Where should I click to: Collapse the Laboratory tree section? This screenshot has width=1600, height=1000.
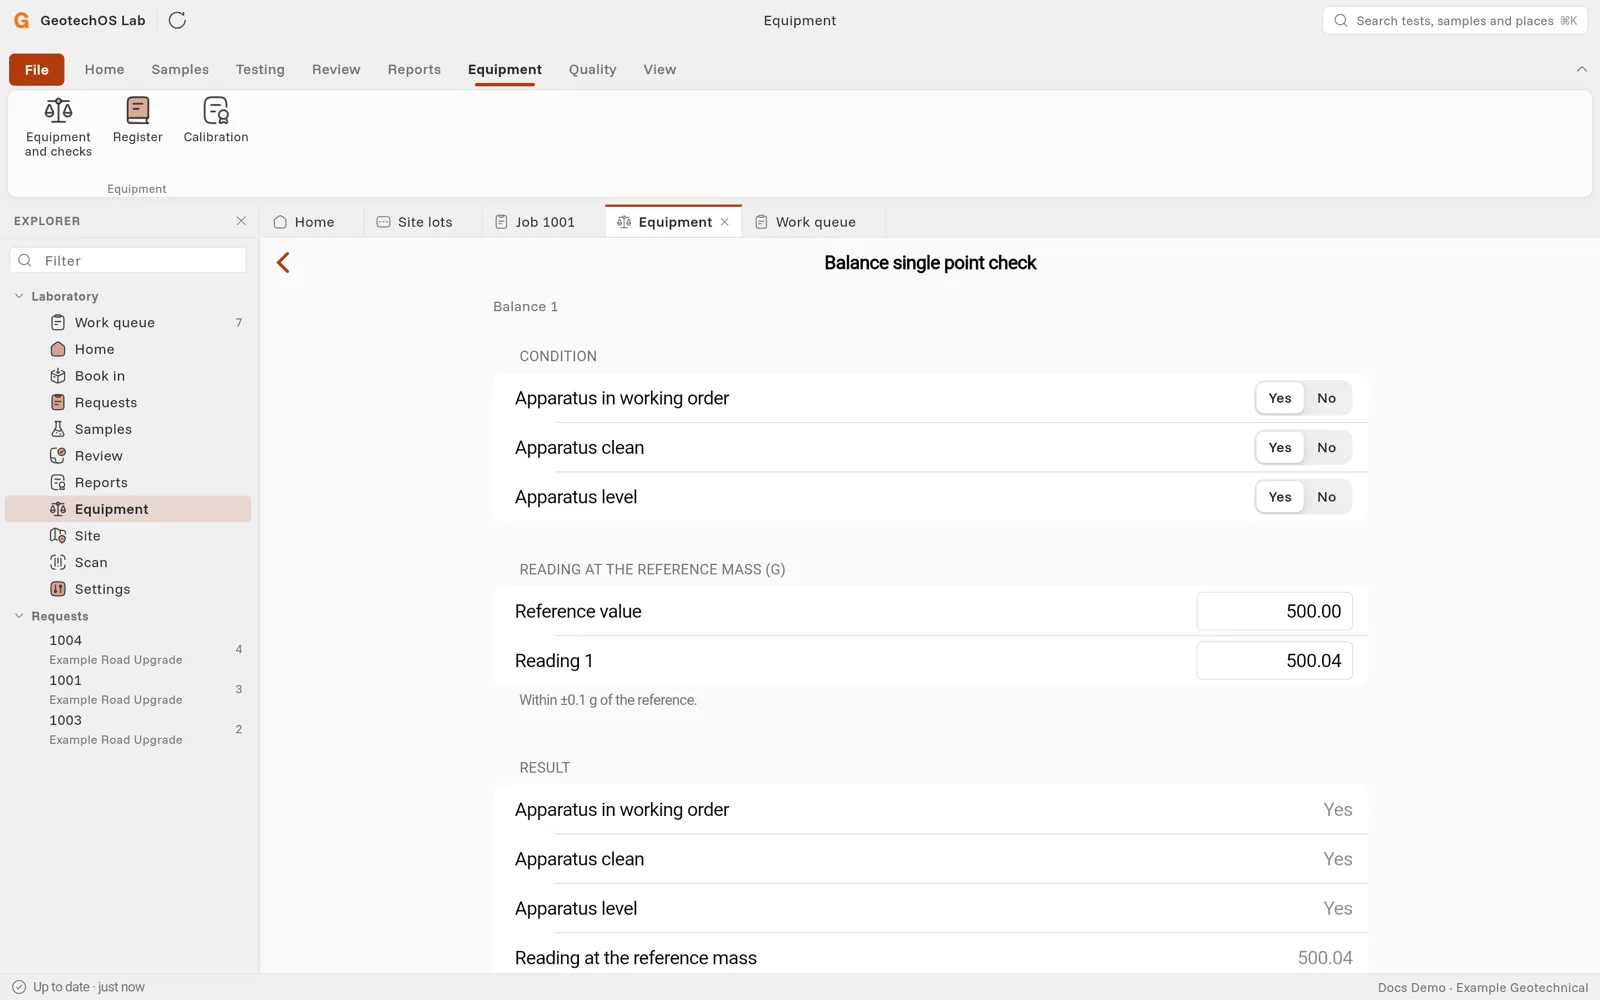[19, 296]
